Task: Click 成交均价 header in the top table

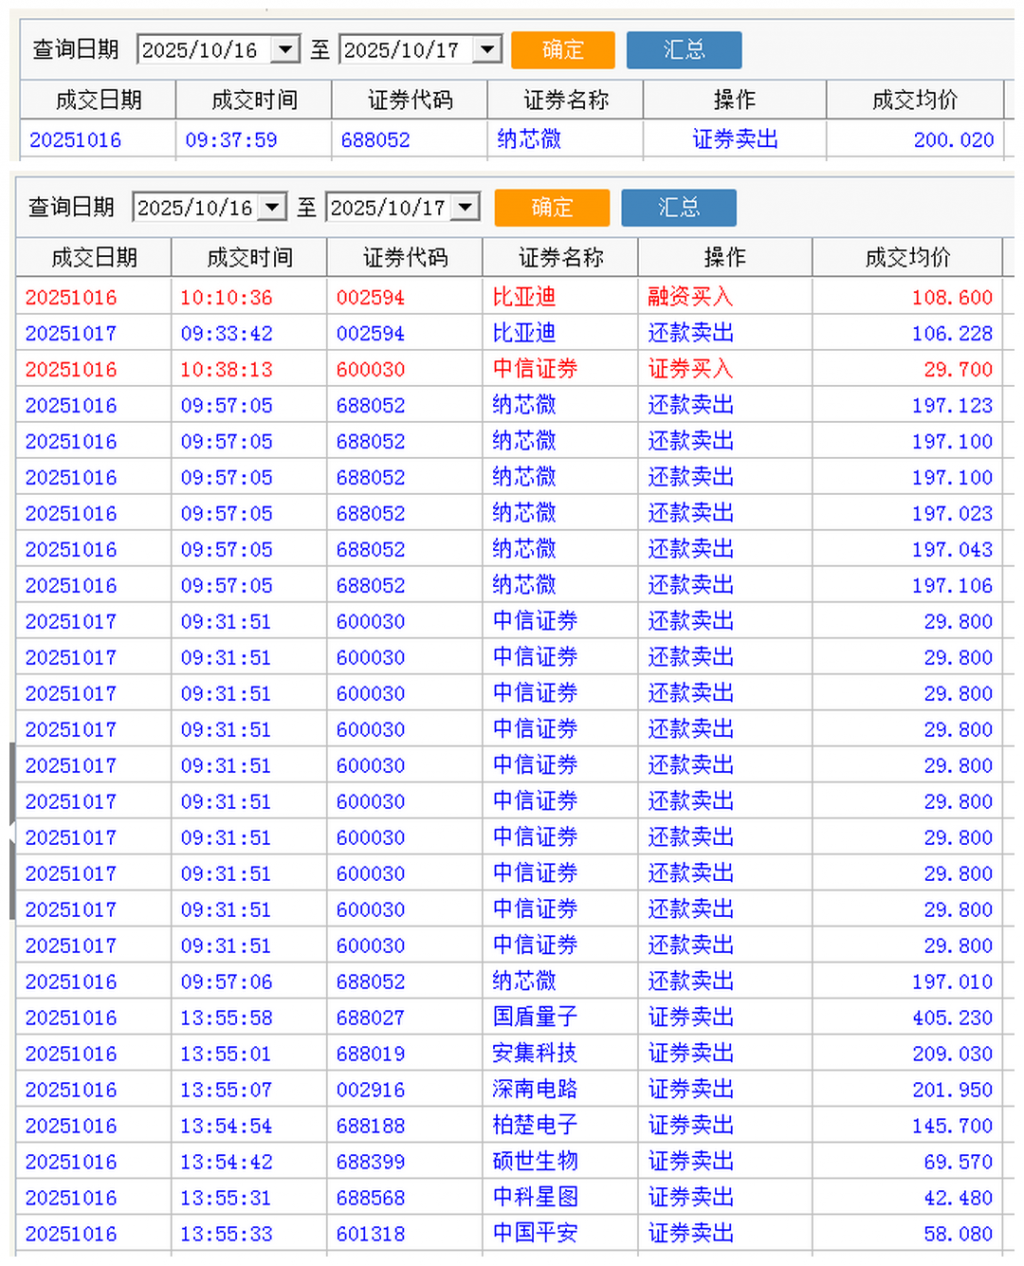Action: (914, 100)
